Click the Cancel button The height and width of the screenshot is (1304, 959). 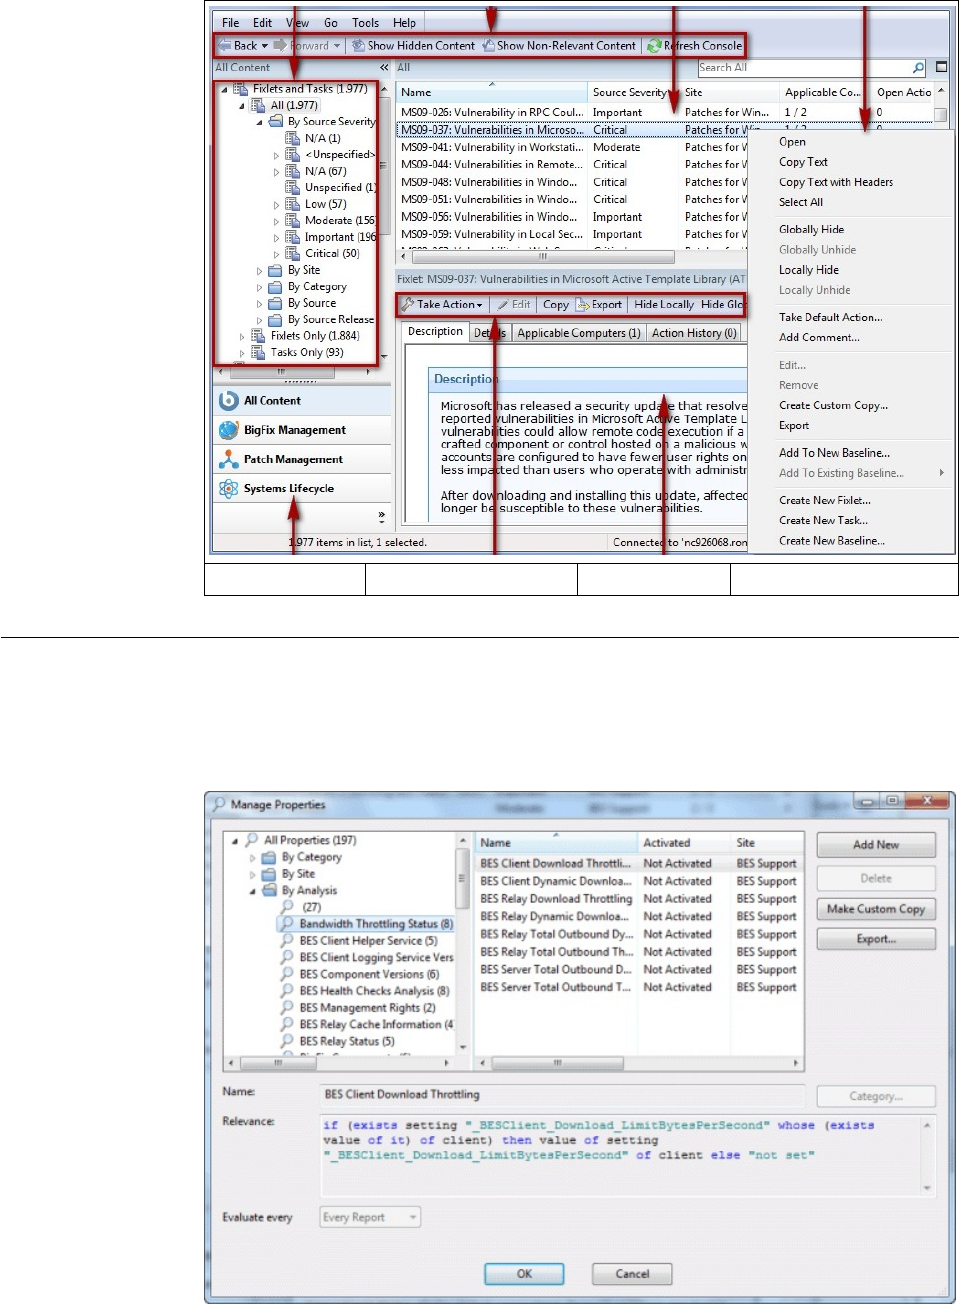tap(632, 1274)
